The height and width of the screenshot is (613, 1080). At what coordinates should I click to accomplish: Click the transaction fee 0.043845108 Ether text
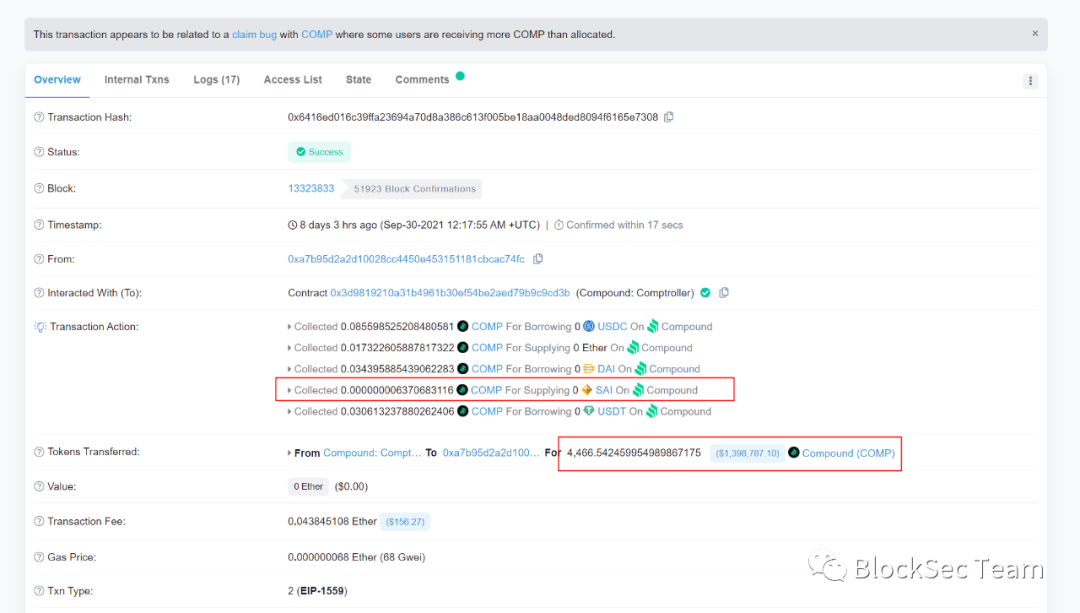332,521
